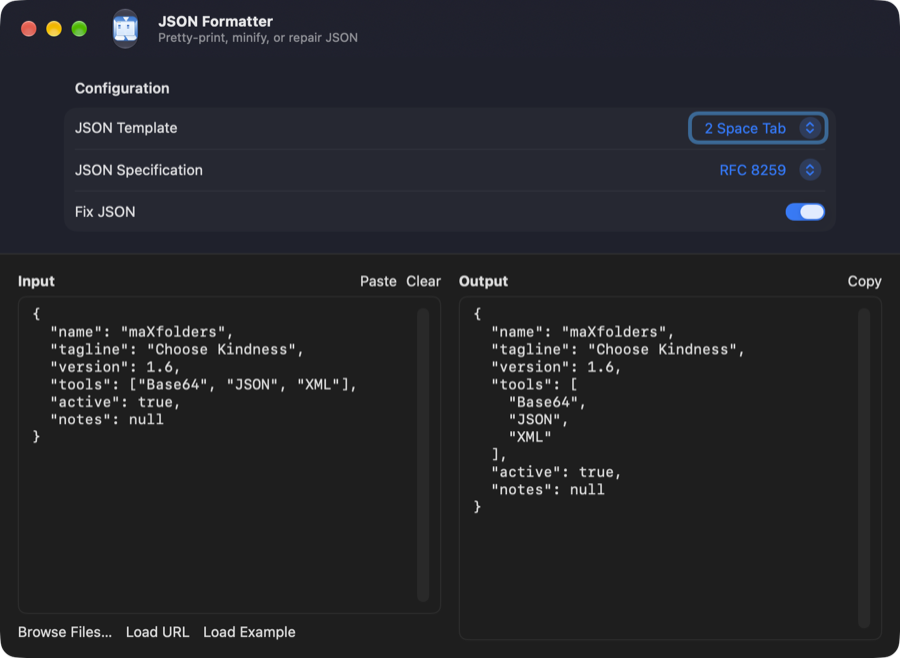
Task: Click the "tools" array line in Input
Action: click(203, 385)
